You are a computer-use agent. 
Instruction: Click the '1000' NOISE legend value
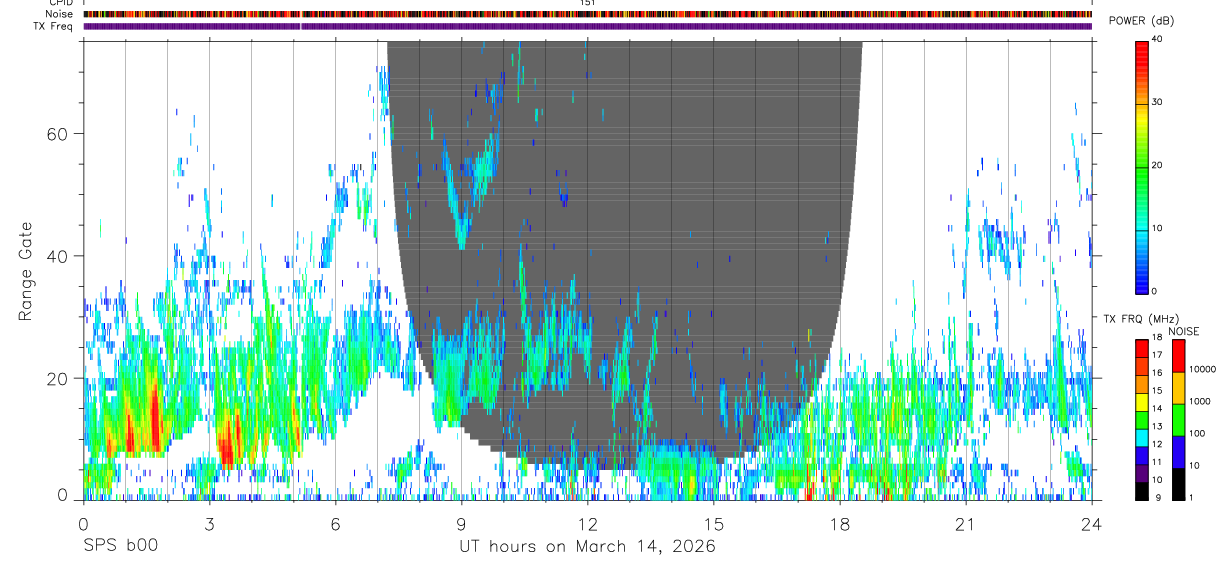click(x=1199, y=401)
